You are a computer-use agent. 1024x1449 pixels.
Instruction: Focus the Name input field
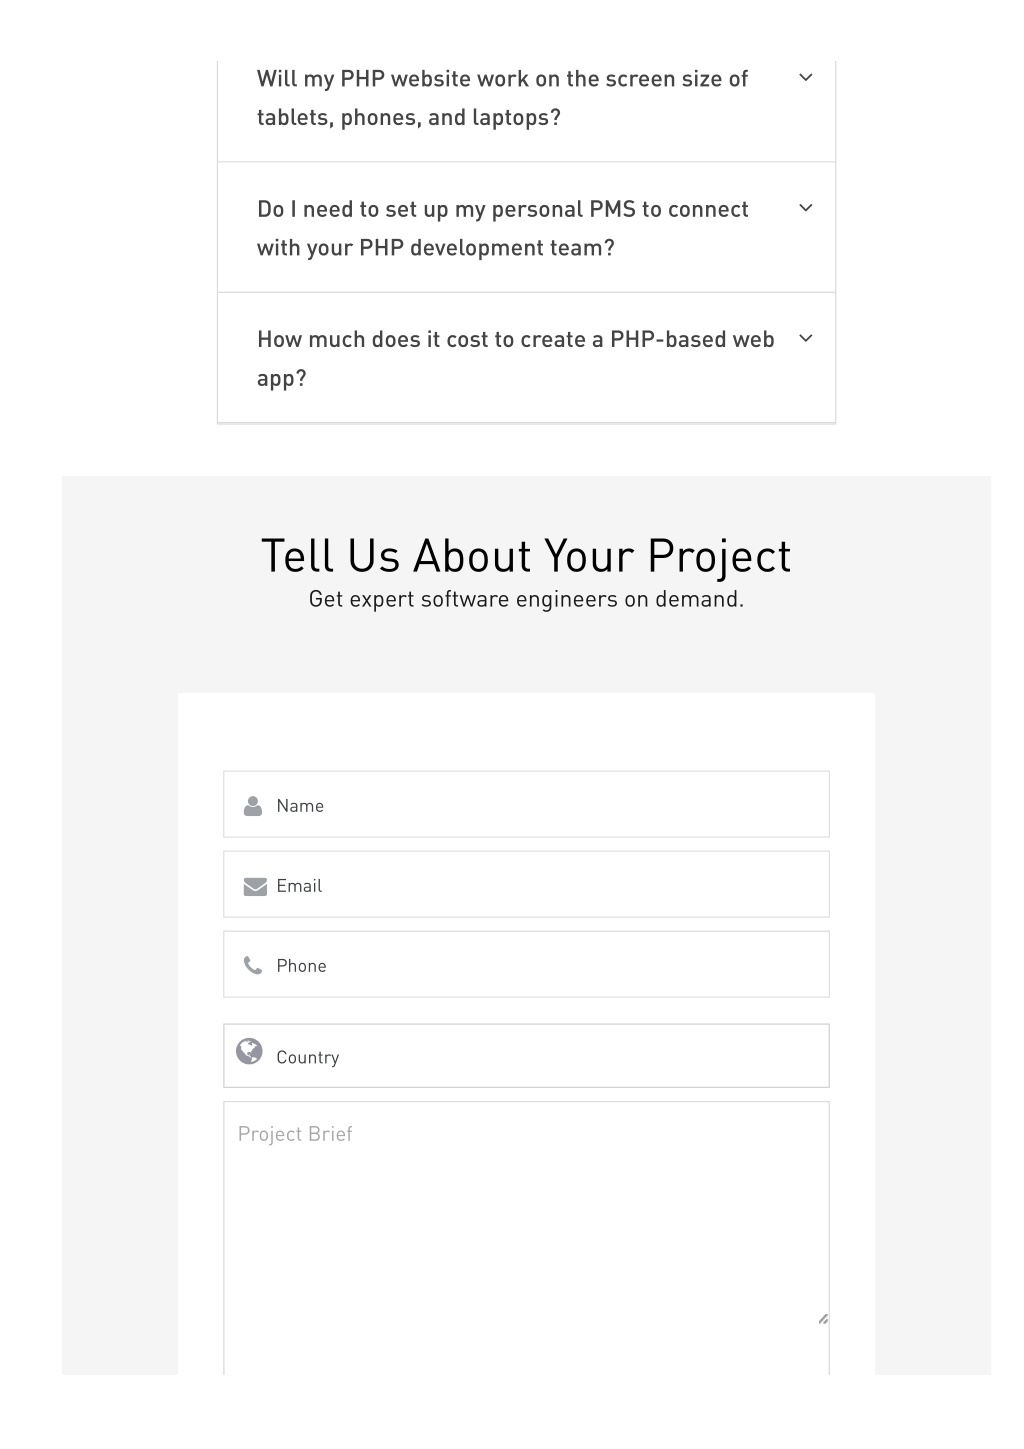pos(526,804)
